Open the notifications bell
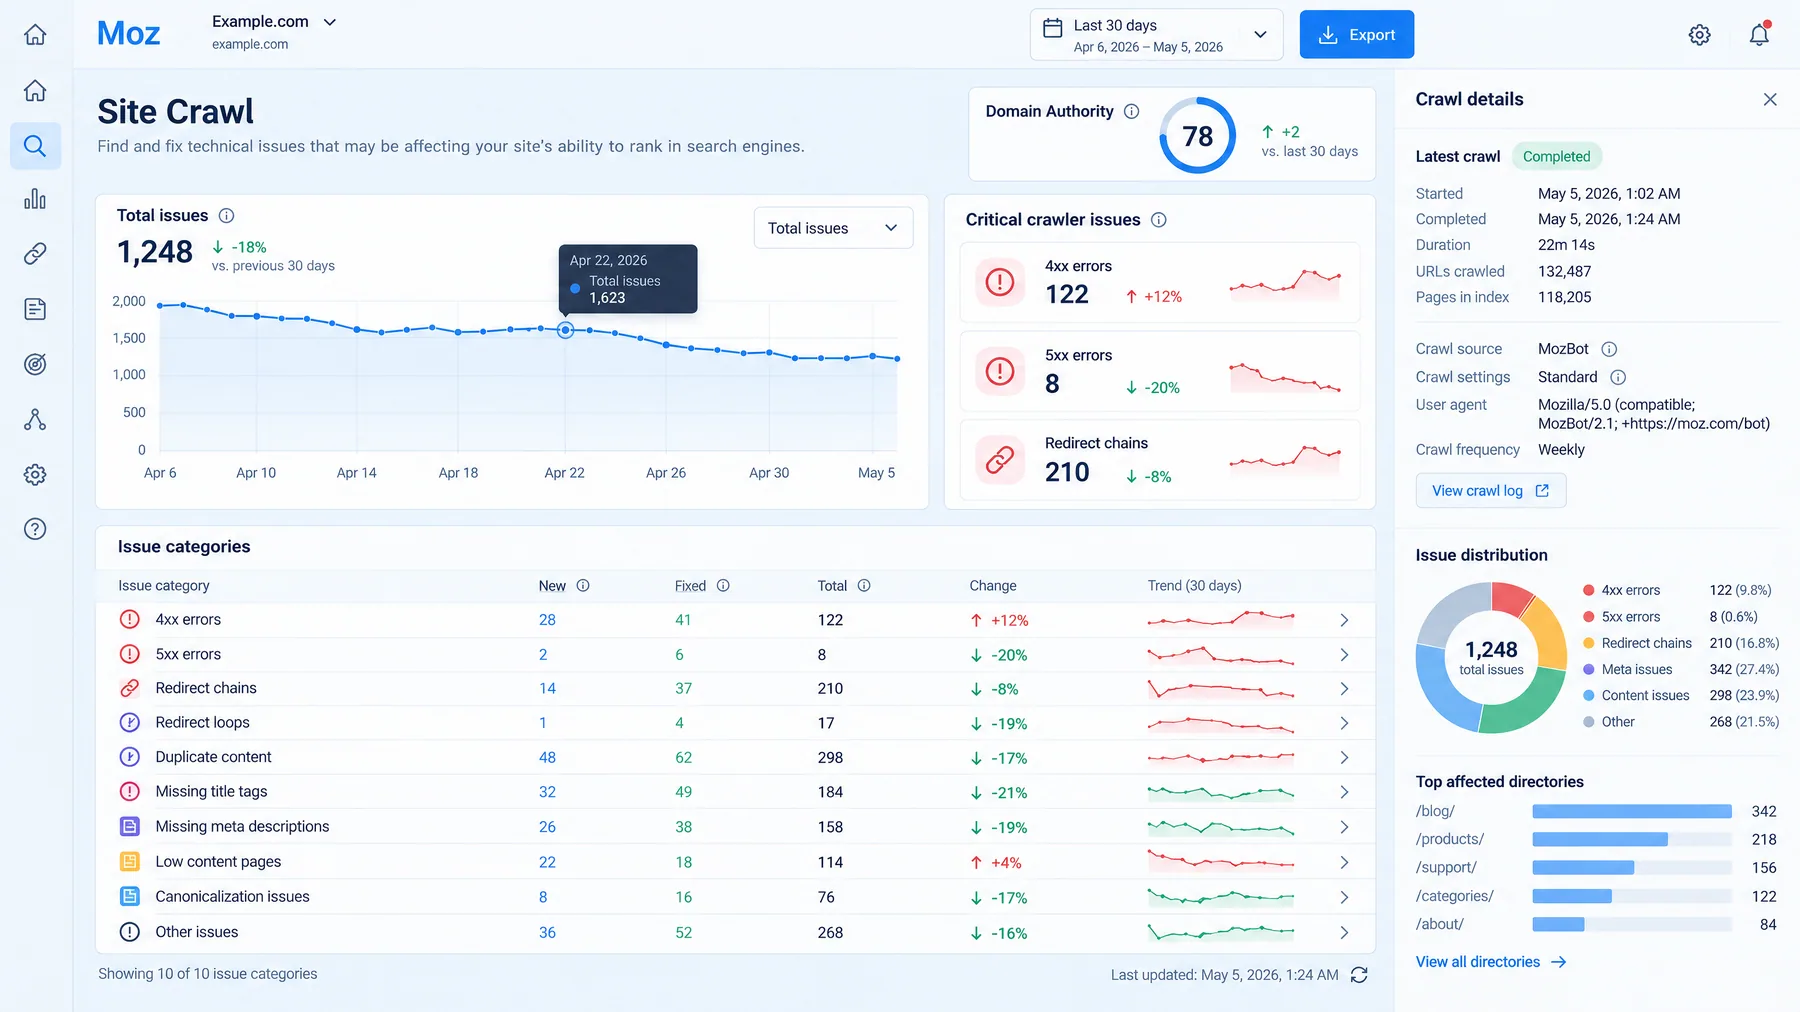 (x=1759, y=35)
